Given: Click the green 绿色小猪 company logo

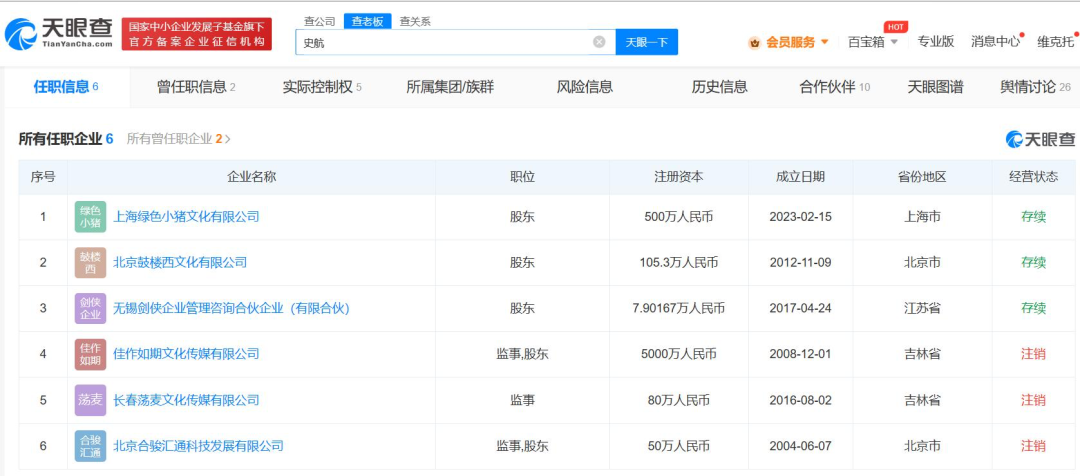Looking at the screenshot, I should (x=90, y=217).
